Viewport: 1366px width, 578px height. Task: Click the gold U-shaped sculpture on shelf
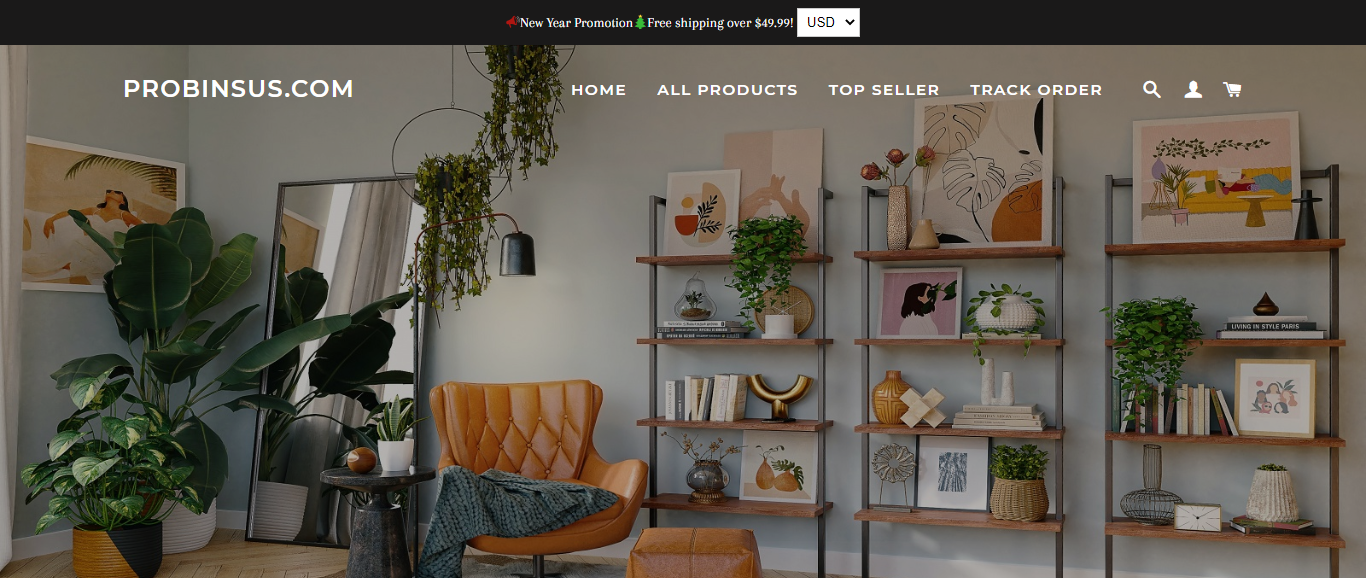[x=779, y=397]
